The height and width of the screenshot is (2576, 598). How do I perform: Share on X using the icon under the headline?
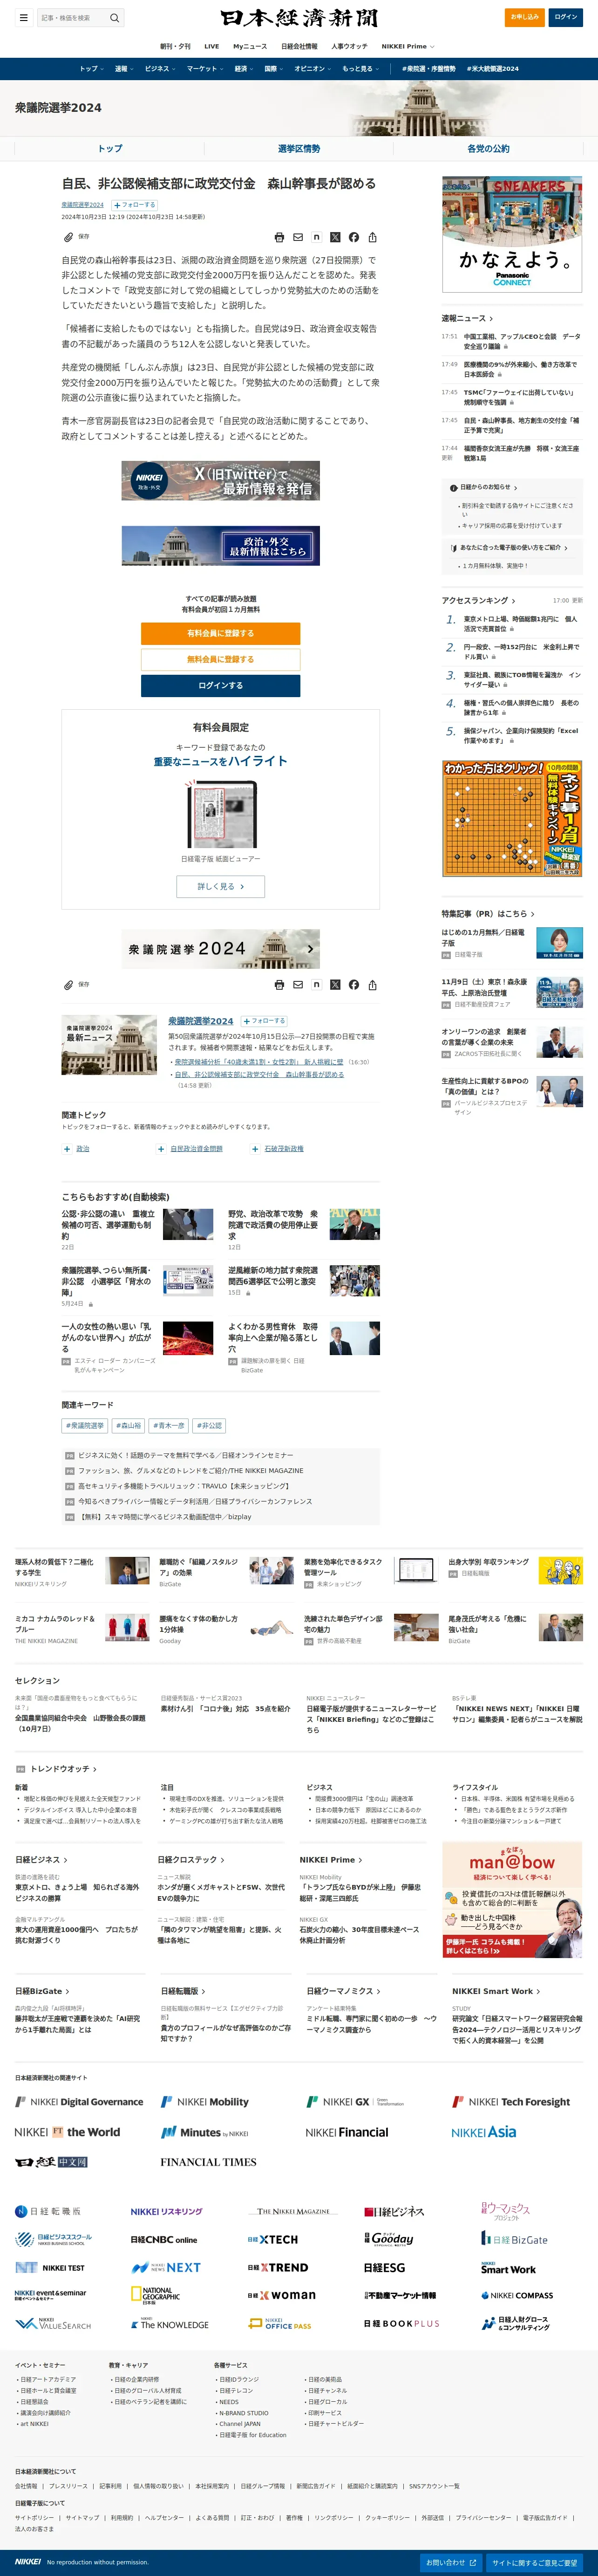[x=335, y=237]
